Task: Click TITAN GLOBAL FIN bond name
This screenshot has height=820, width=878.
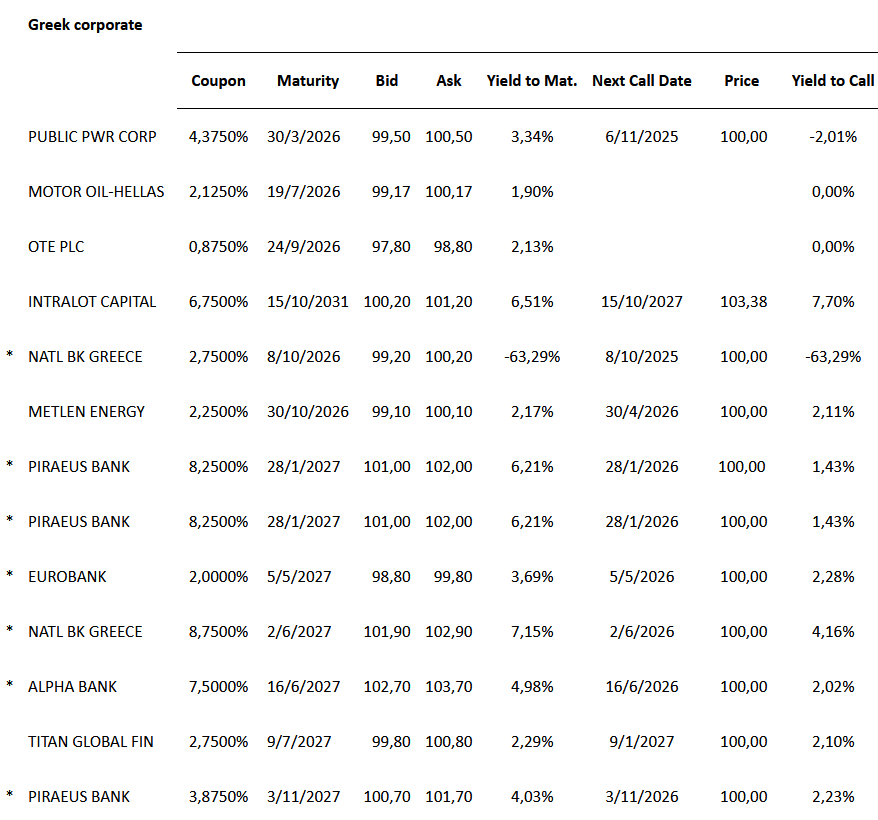Action: pos(91,742)
